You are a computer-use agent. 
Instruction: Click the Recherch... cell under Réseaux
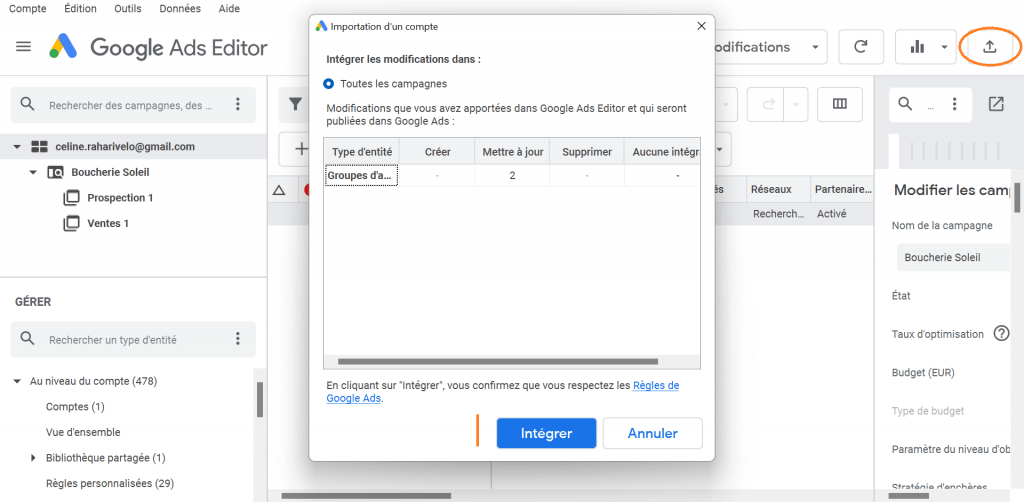pyautogui.click(x=778, y=213)
